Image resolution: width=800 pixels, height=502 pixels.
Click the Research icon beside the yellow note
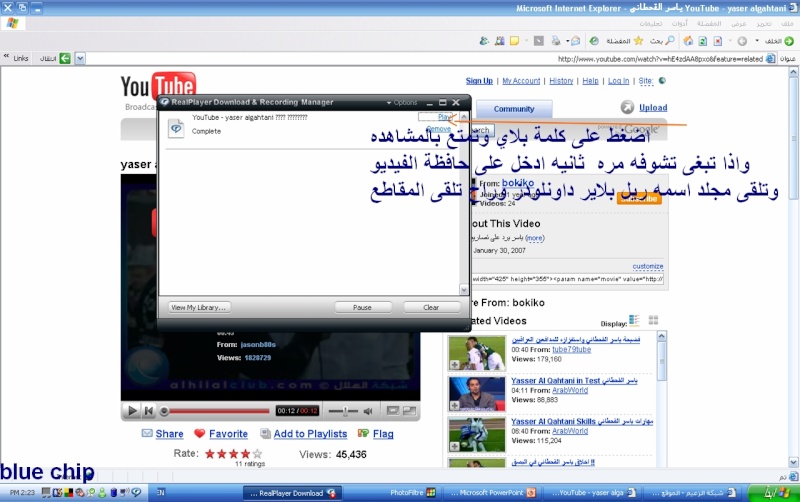[x=499, y=41]
